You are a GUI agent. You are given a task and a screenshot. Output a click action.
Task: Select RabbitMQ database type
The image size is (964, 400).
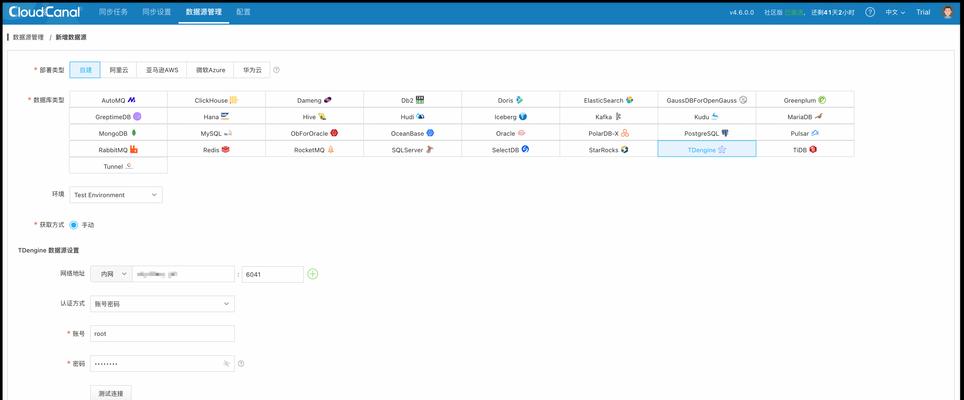118,149
